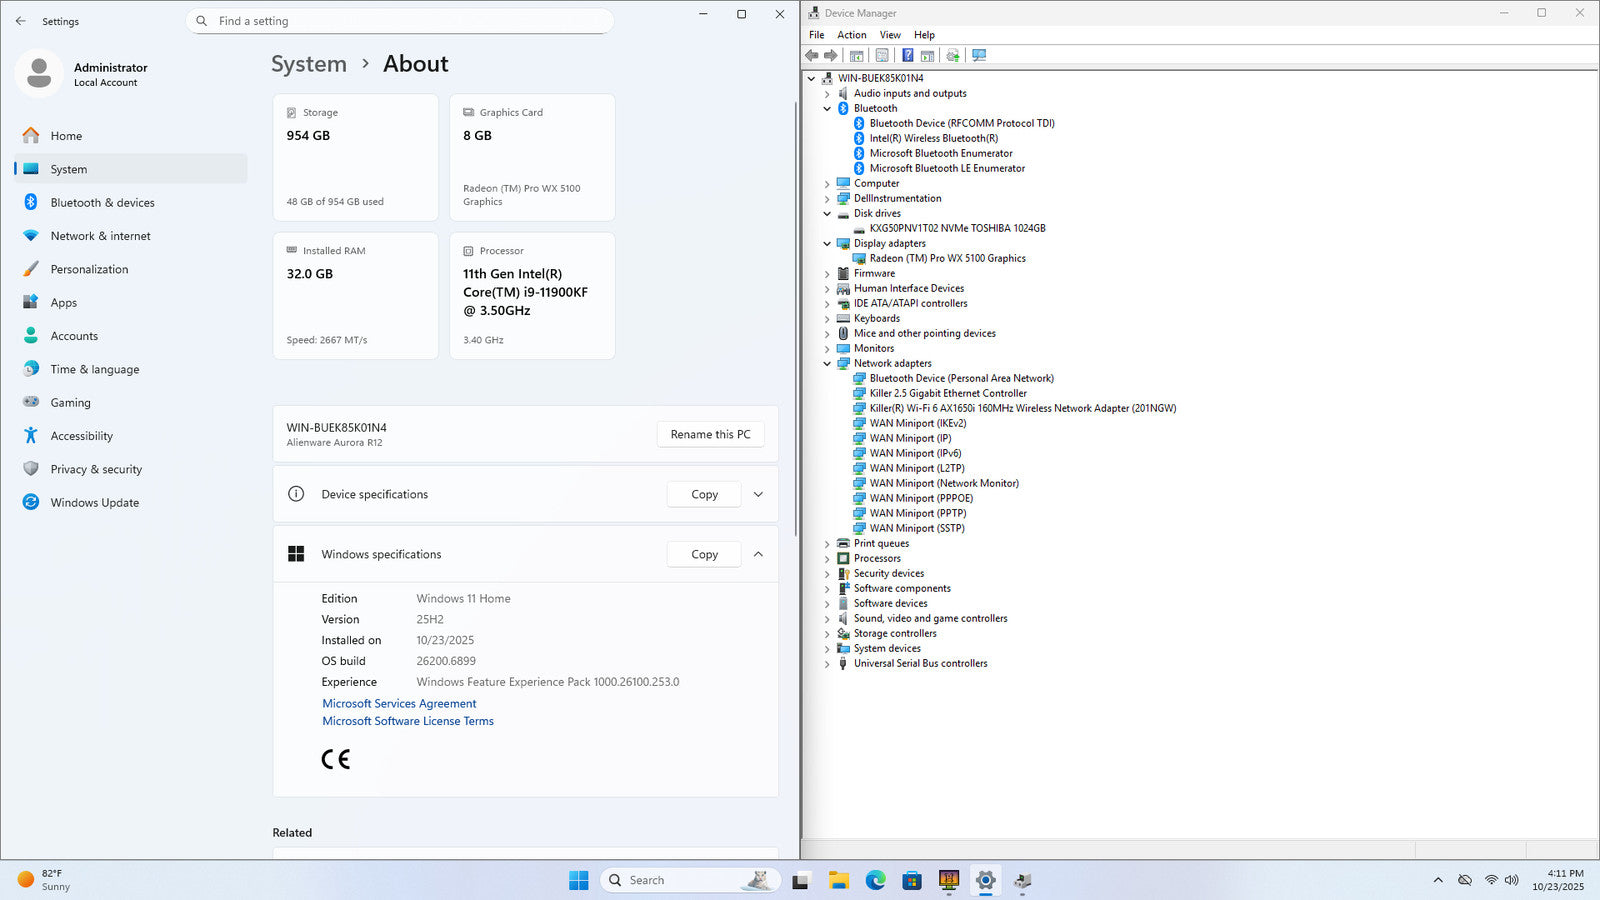This screenshot has height=900, width=1600.
Task: Select Intel(R) Wireless Bluetooth(R) device
Action: click(x=933, y=138)
